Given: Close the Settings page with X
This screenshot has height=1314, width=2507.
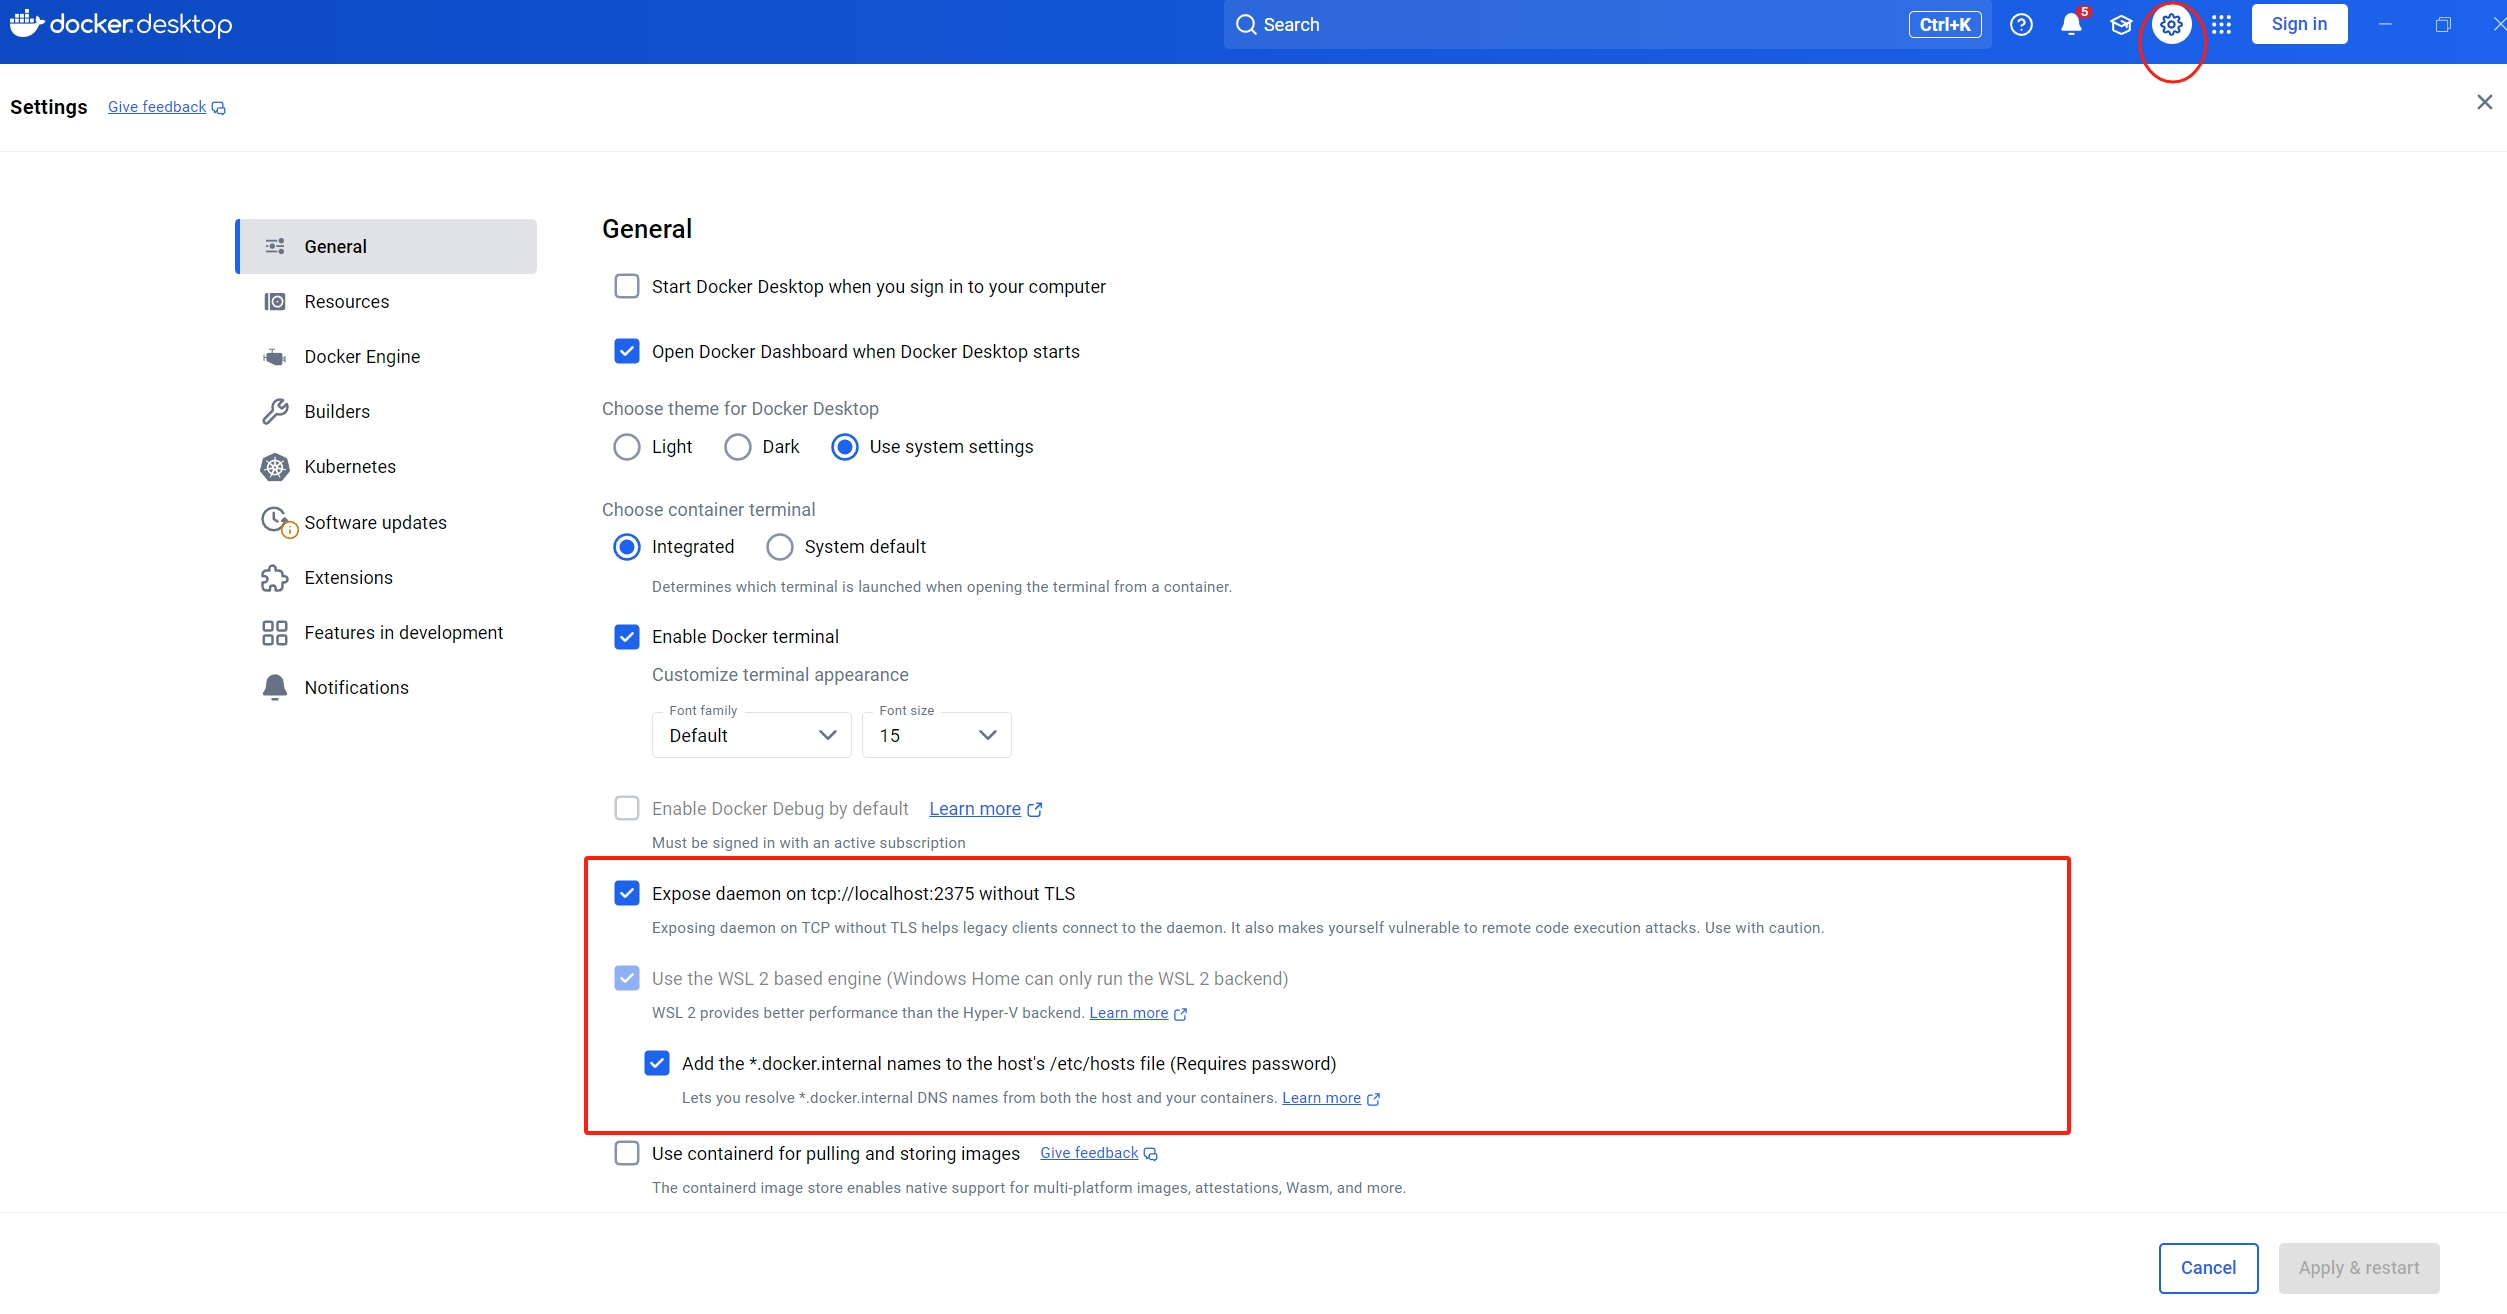Looking at the screenshot, I should pos(2484,102).
